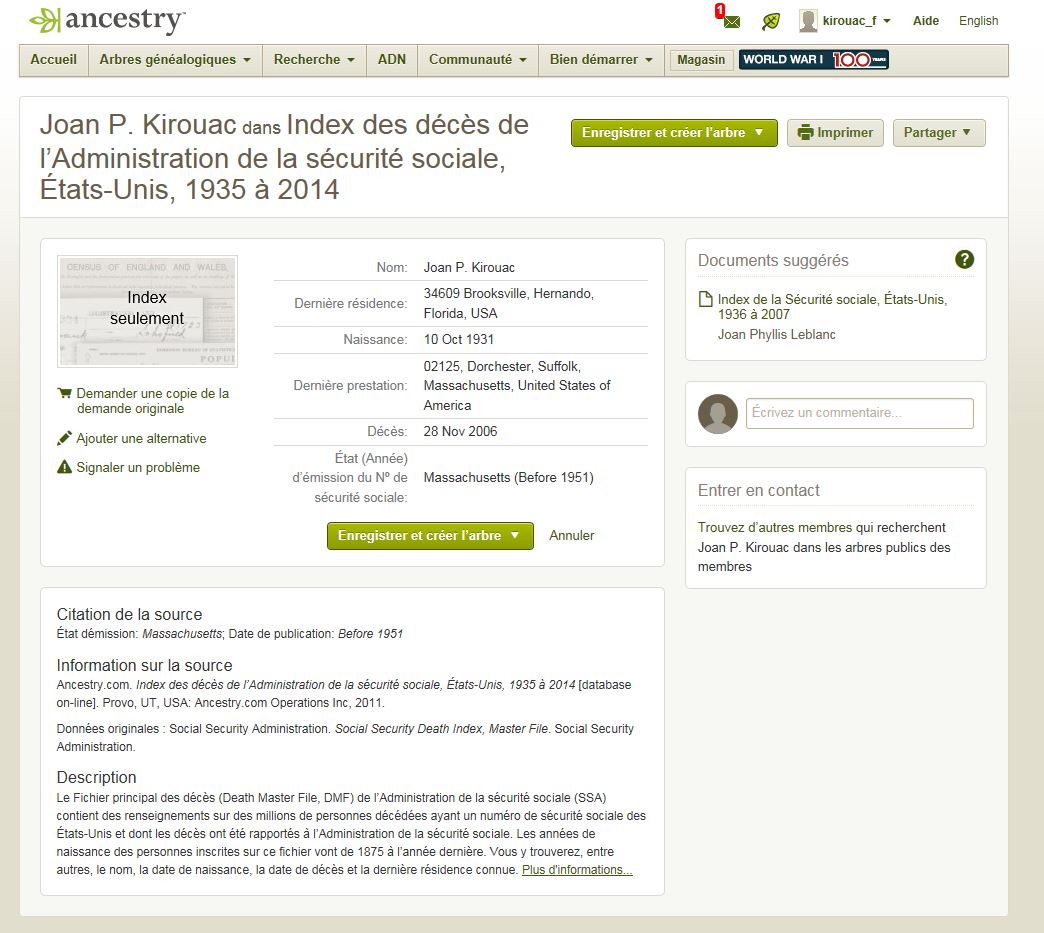Click the birth date 10 Oct 1931
The width and height of the screenshot is (1044, 933).
click(x=459, y=340)
